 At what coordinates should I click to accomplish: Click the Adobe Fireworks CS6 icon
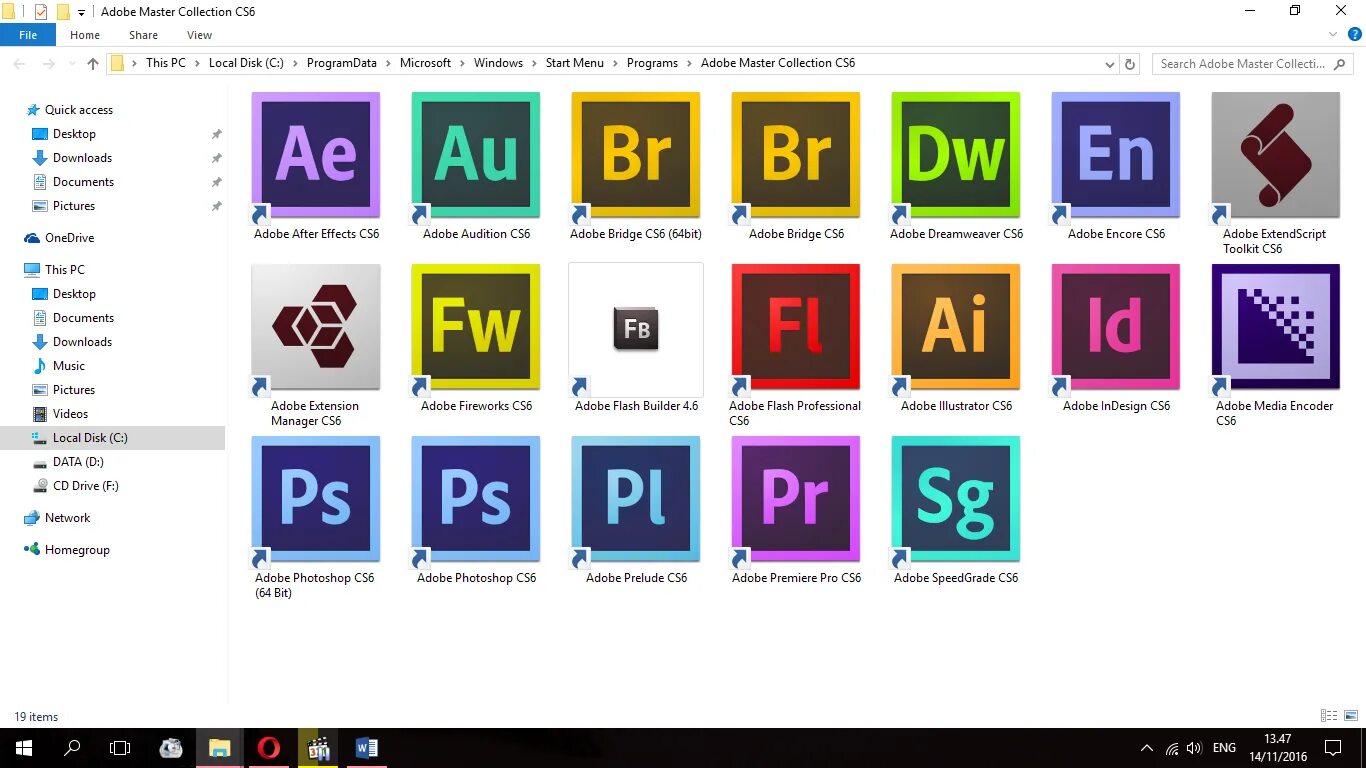pyautogui.click(x=476, y=327)
